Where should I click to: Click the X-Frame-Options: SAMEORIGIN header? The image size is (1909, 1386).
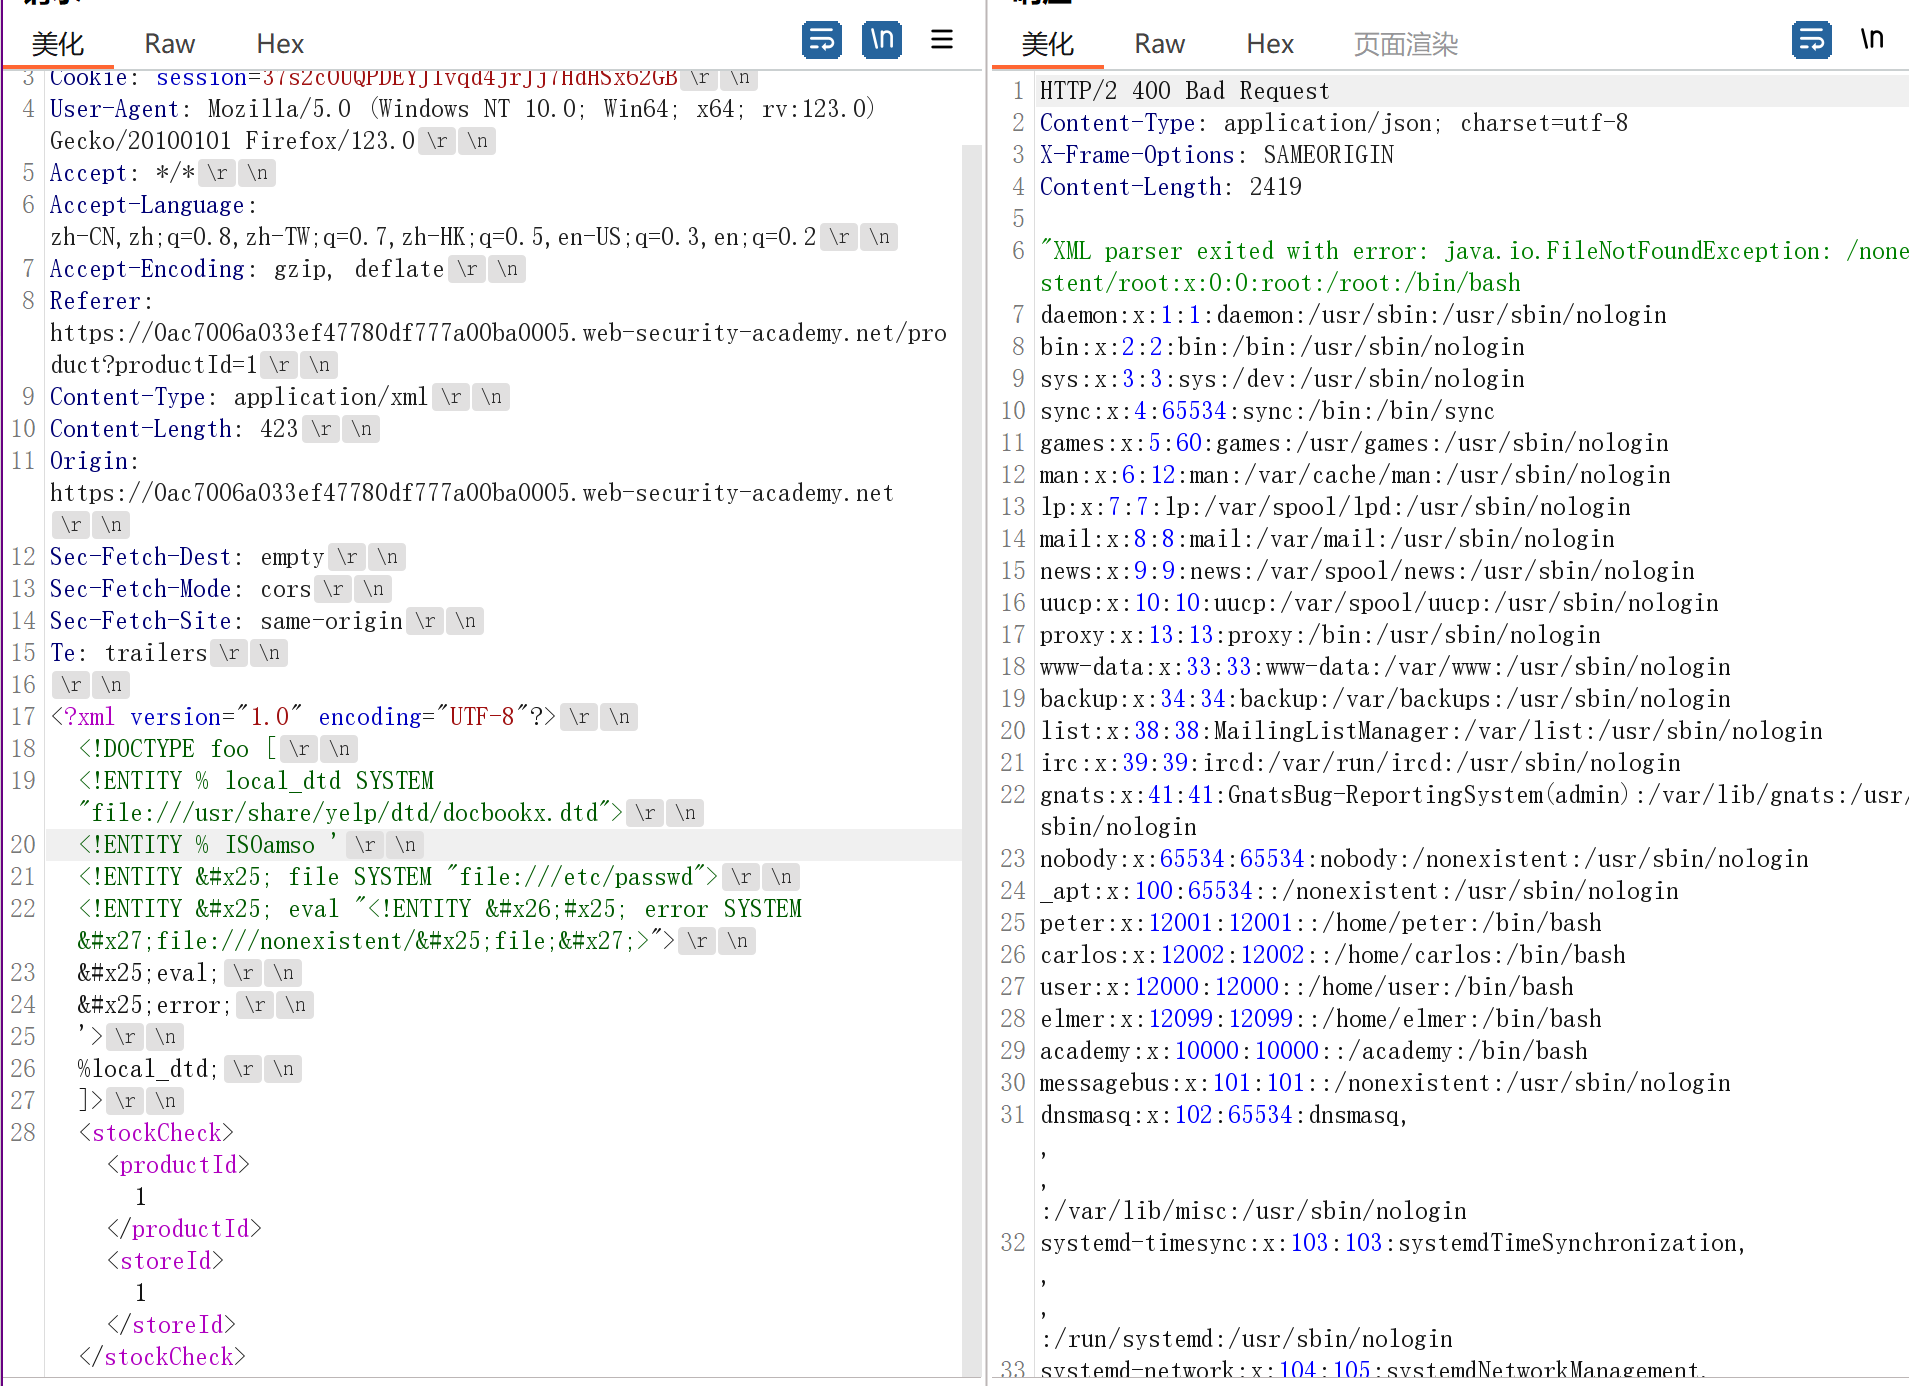click(x=1217, y=155)
